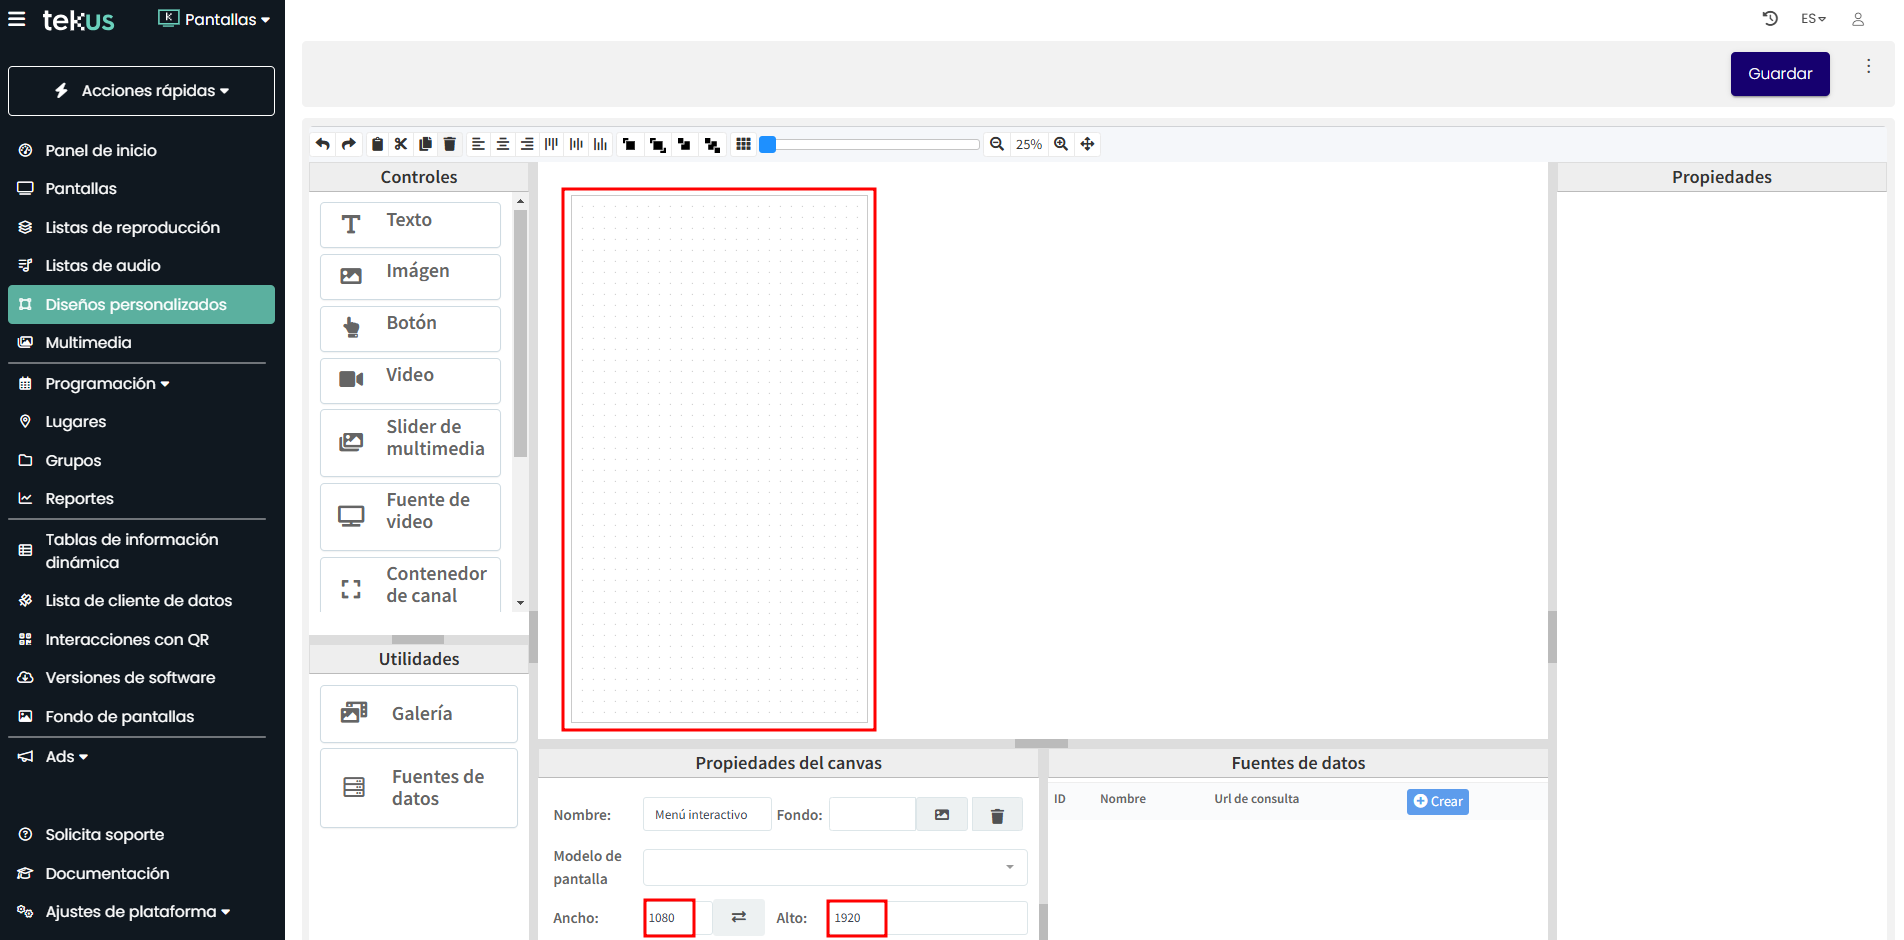Open the Modelo de pantalla dropdown
This screenshot has height=940, width=1904.
(834, 867)
